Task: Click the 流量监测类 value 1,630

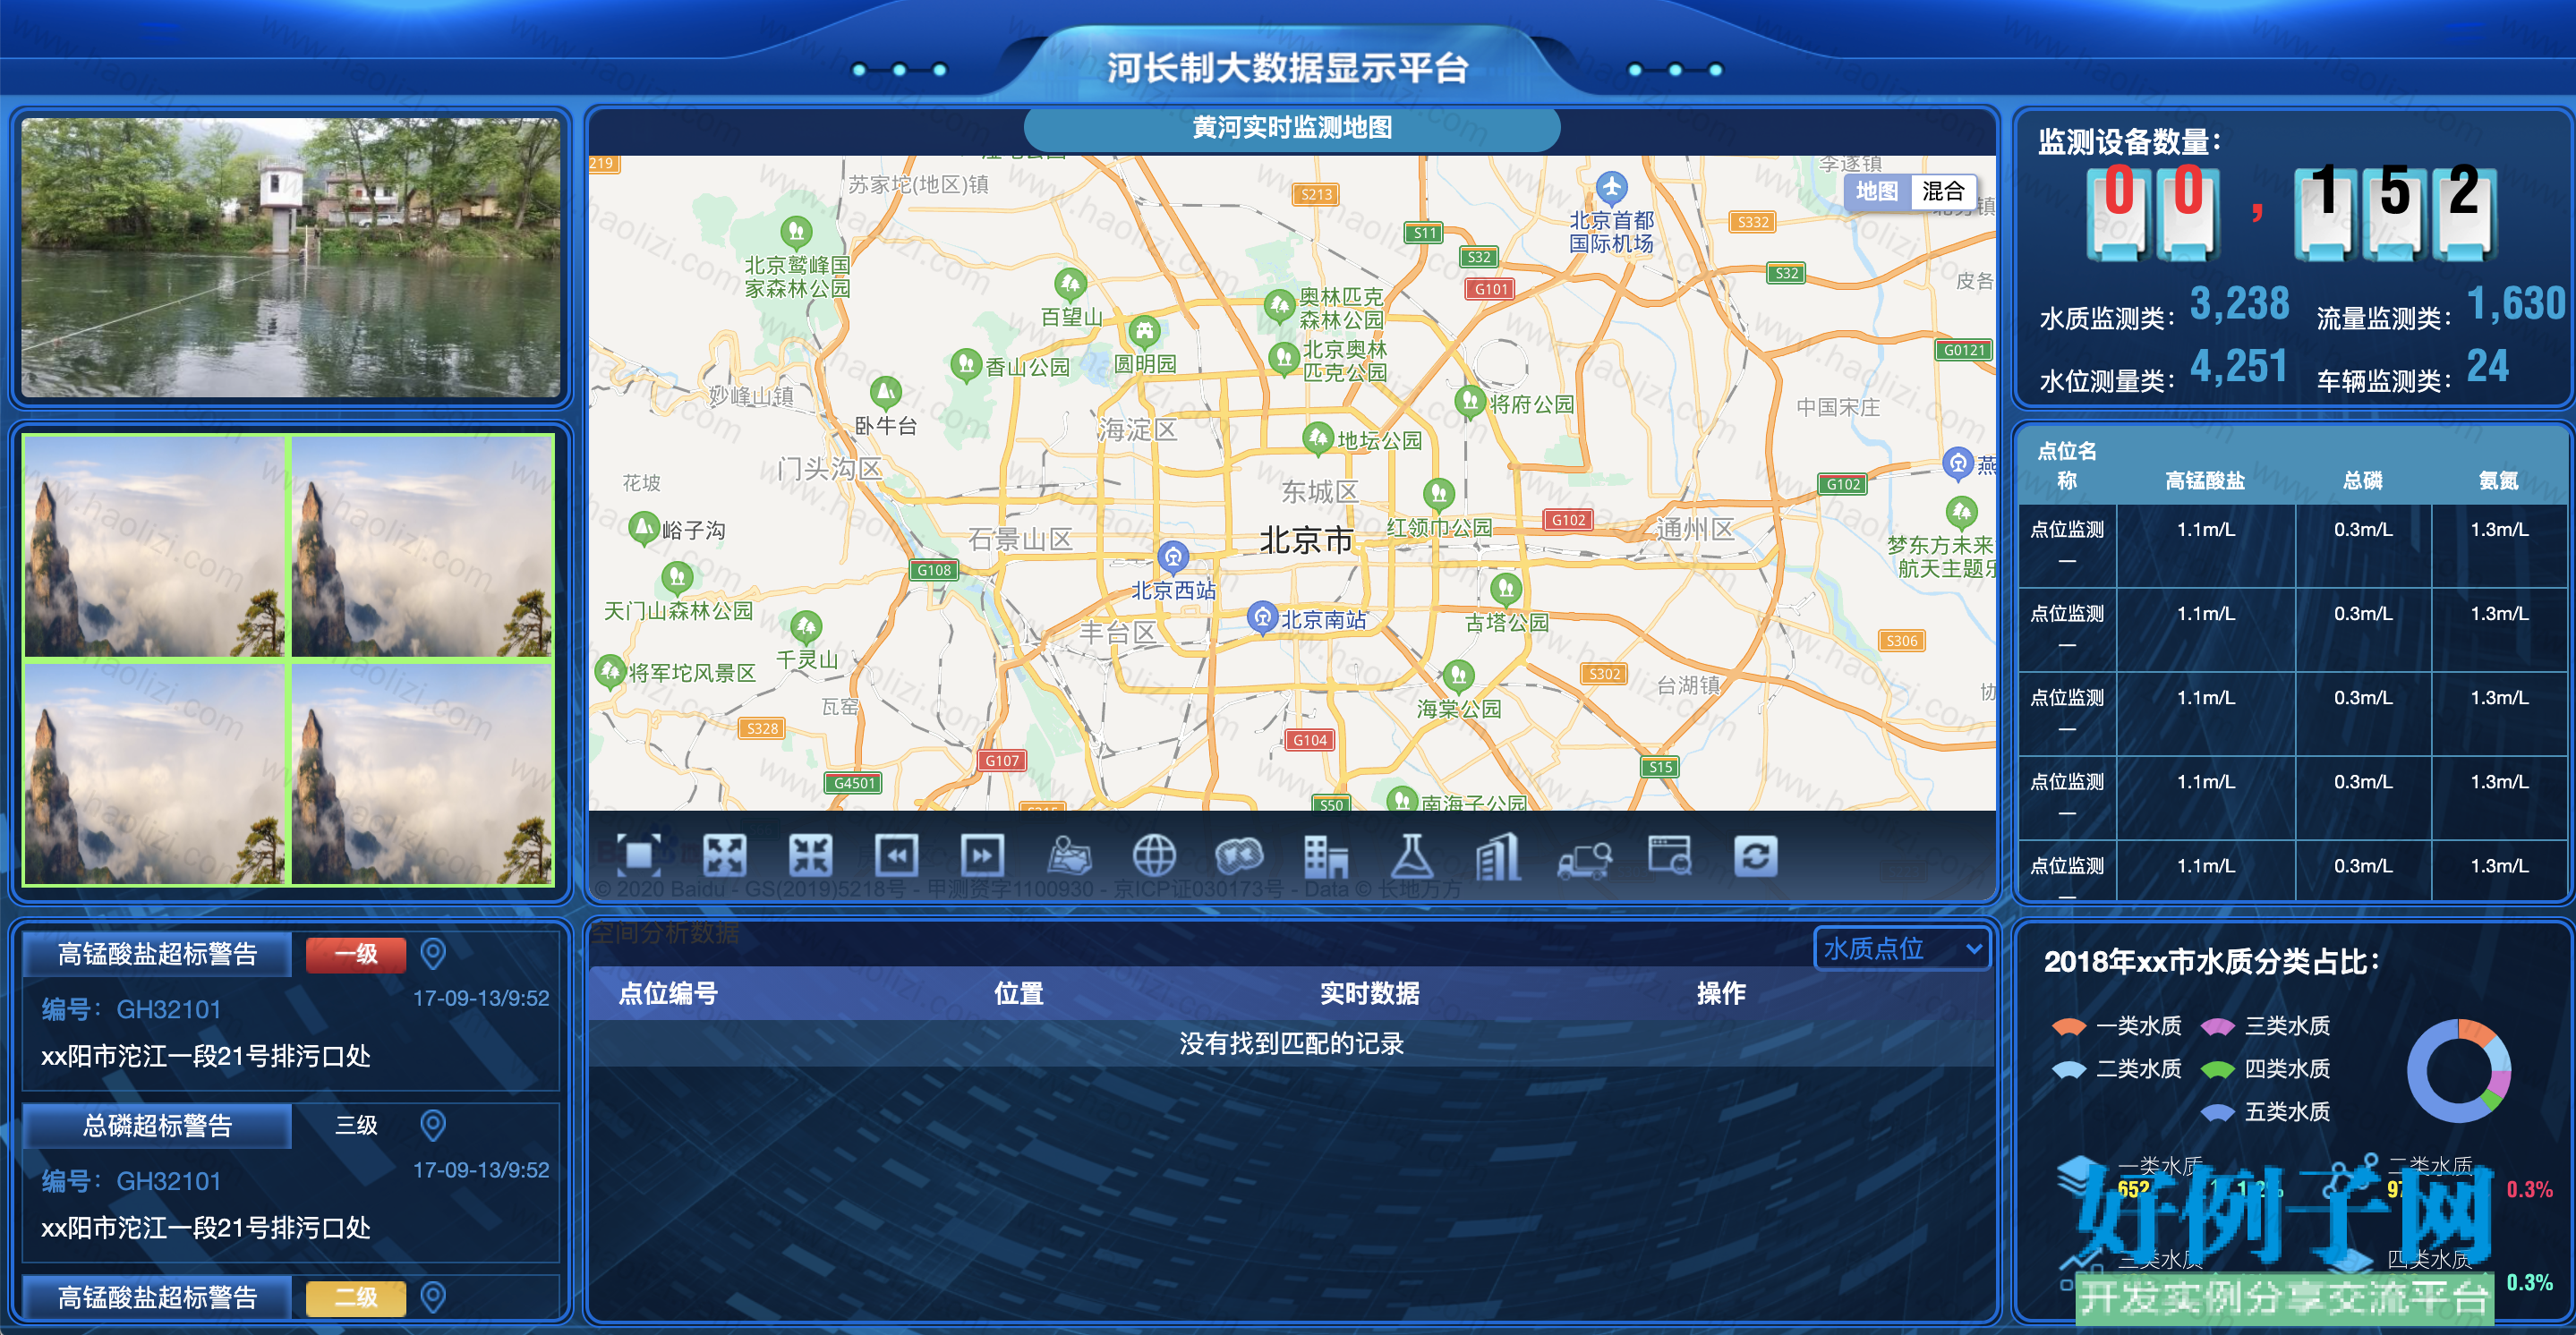Action: pyautogui.click(x=2516, y=304)
